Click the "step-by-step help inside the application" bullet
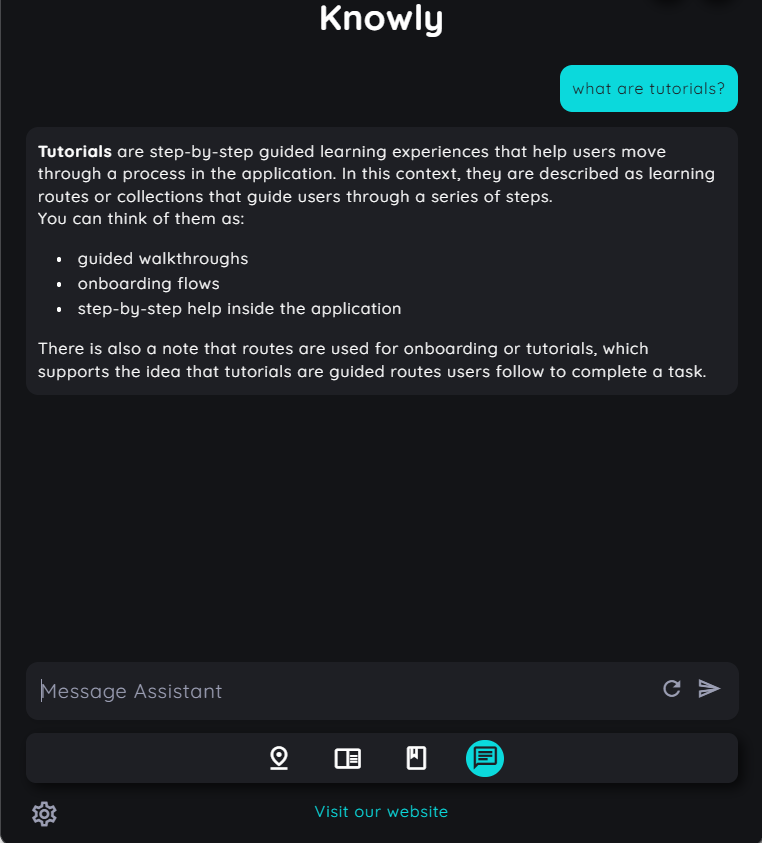 (239, 309)
